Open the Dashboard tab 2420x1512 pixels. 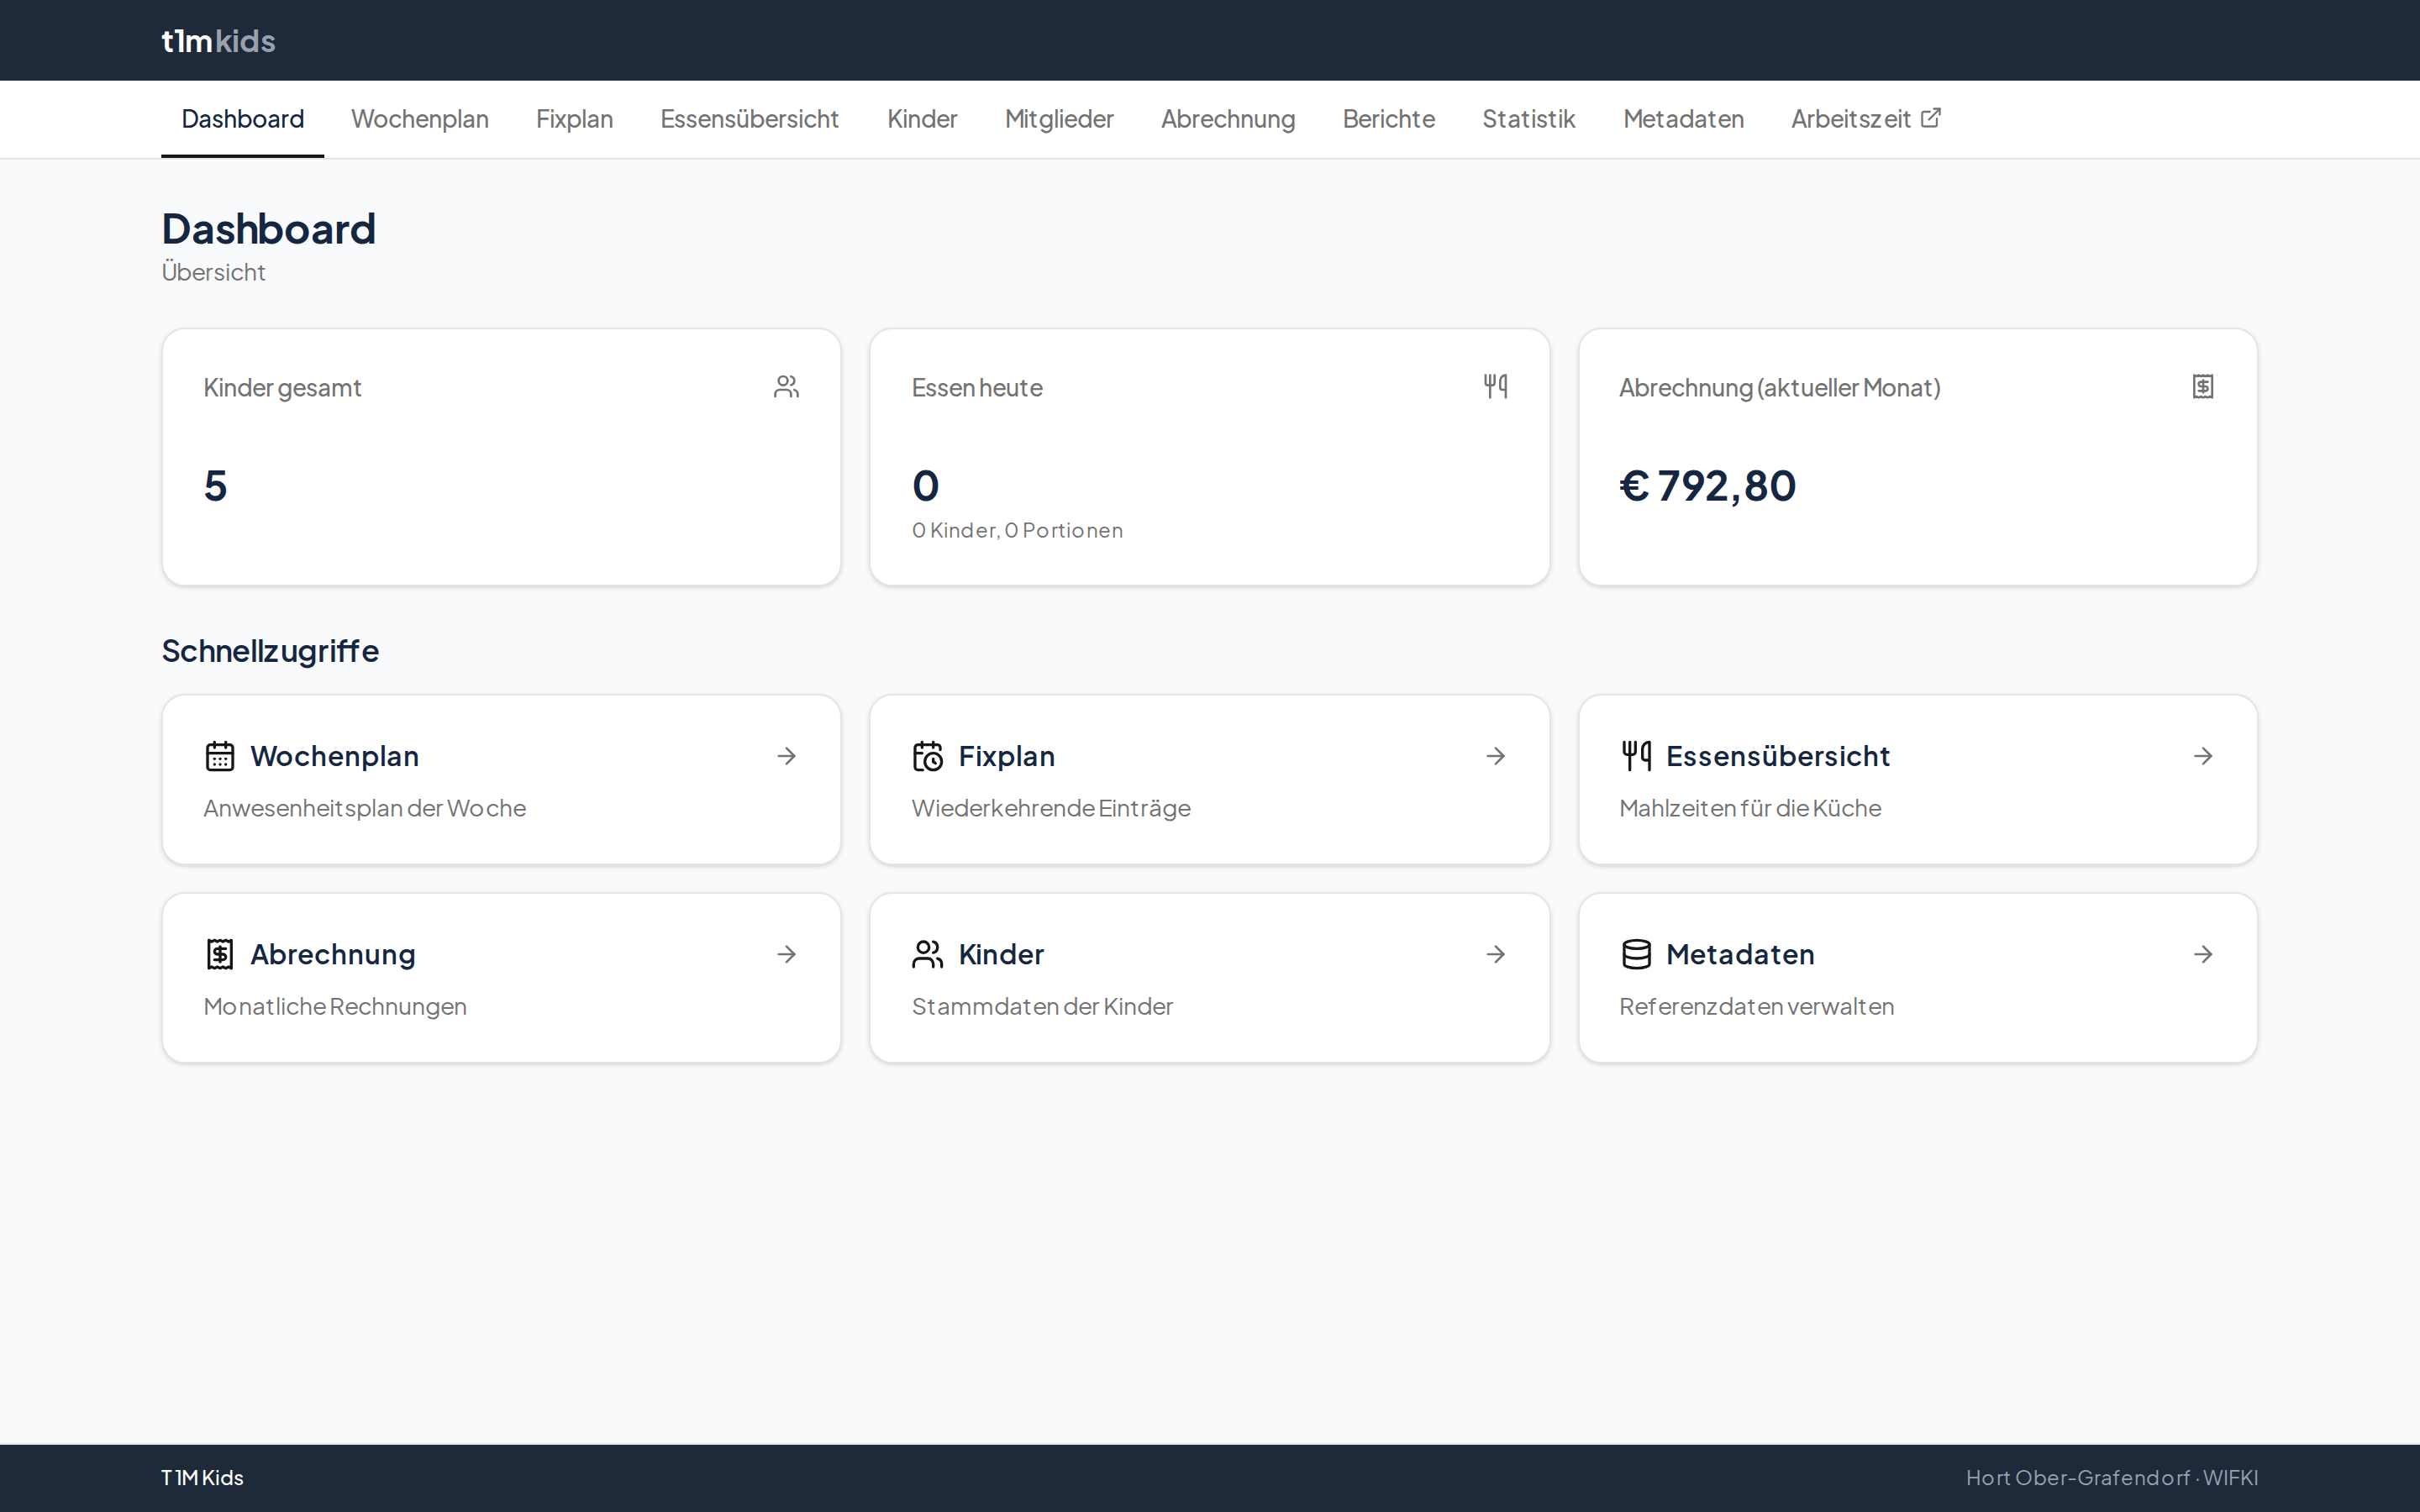point(242,119)
